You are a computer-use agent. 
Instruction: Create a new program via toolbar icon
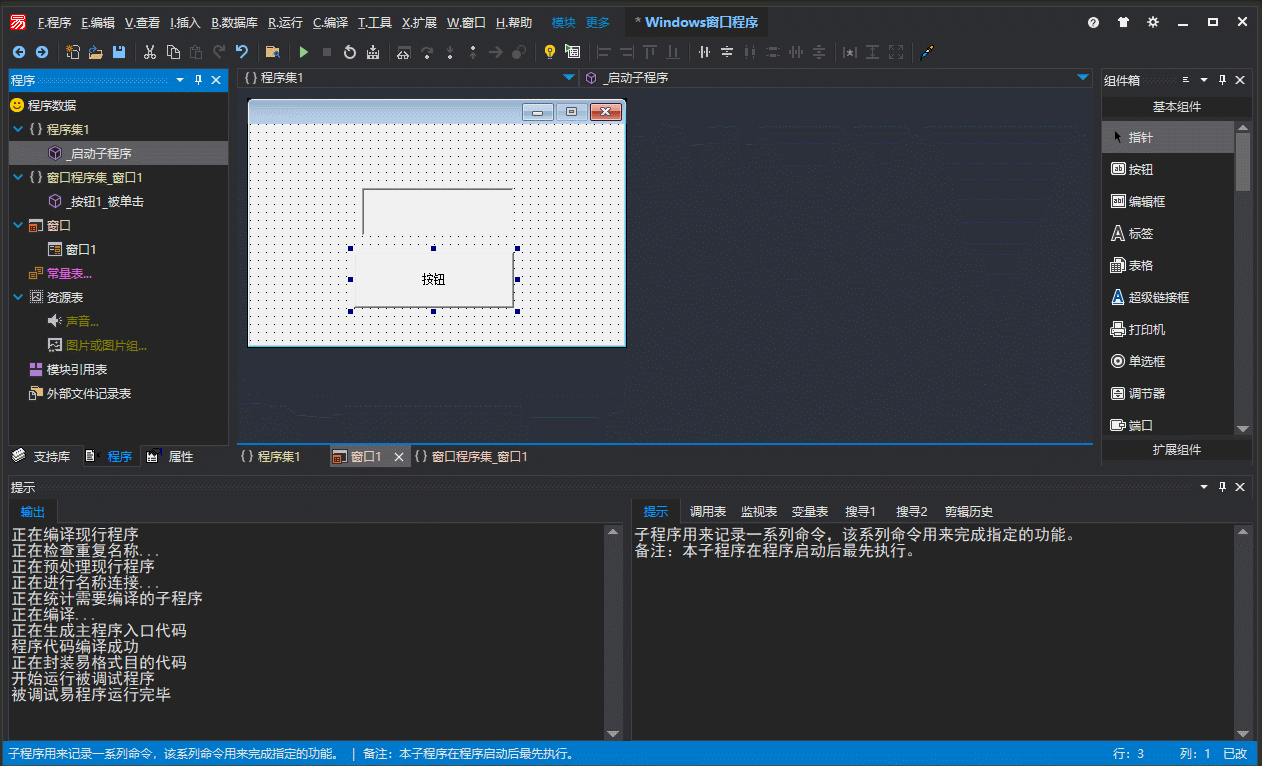[x=74, y=52]
